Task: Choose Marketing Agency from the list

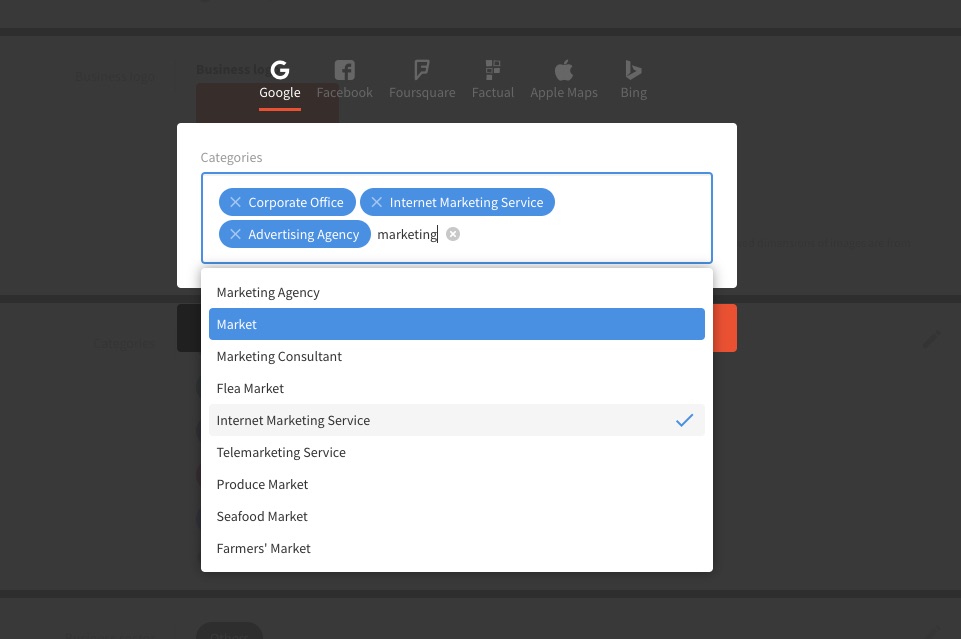Action: coord(457,292)
